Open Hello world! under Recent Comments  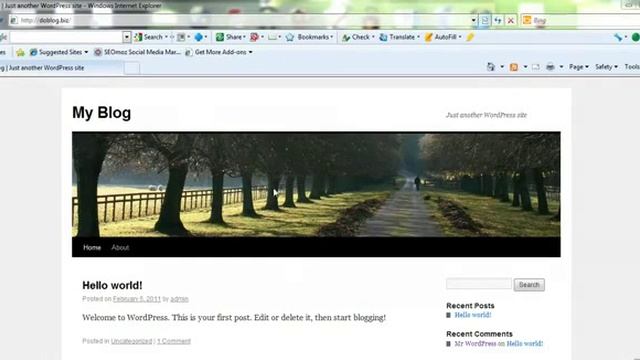coord(524,343)
